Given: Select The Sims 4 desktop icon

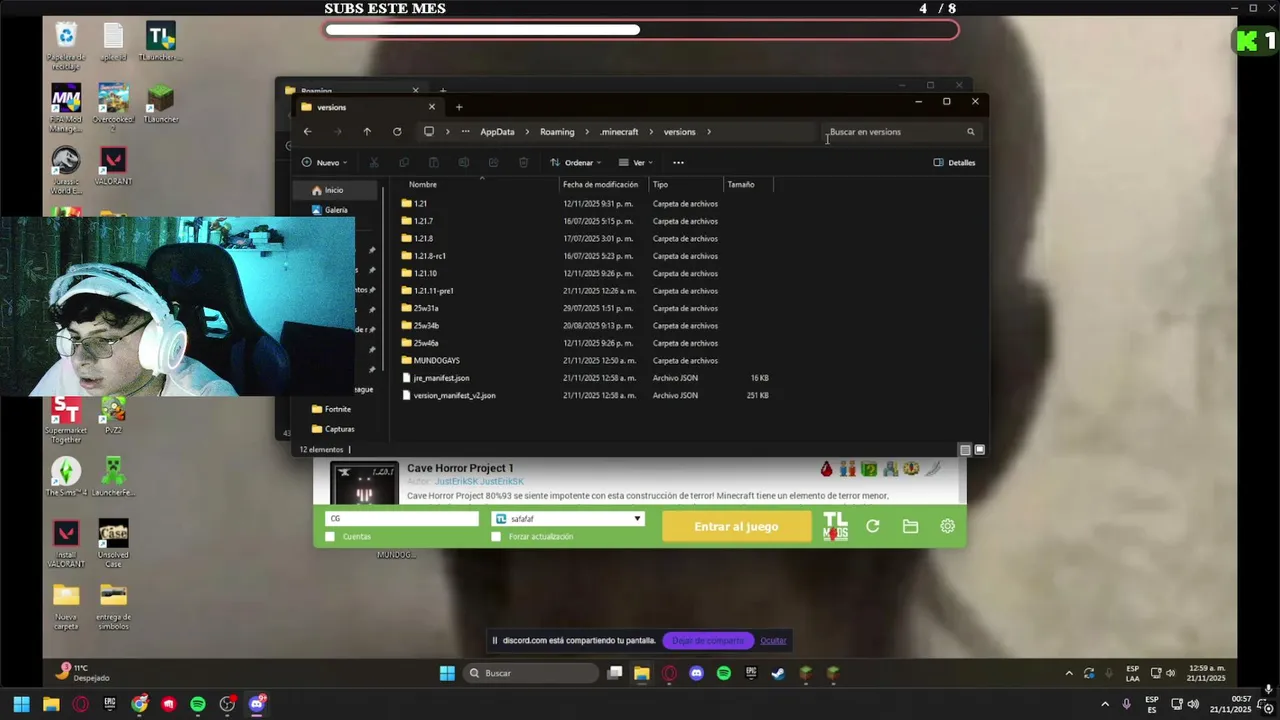Looking at the screenshot, I should pos(66,477).
